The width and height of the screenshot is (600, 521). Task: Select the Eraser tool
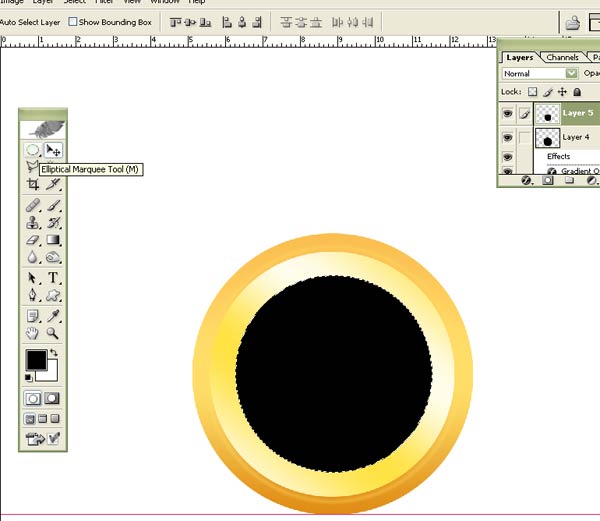[x=33, y=240]
